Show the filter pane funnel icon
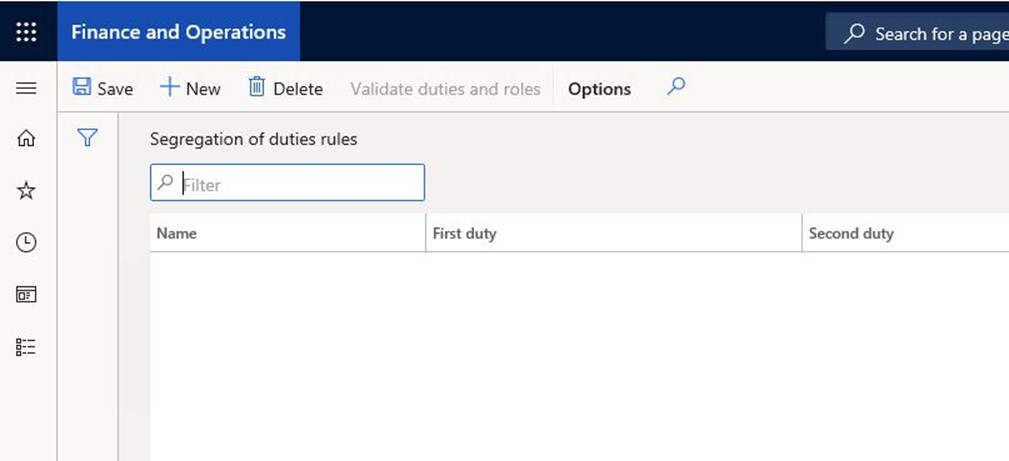The height and width of the screenshot is (461, 1009). click(x=88, y=137)
